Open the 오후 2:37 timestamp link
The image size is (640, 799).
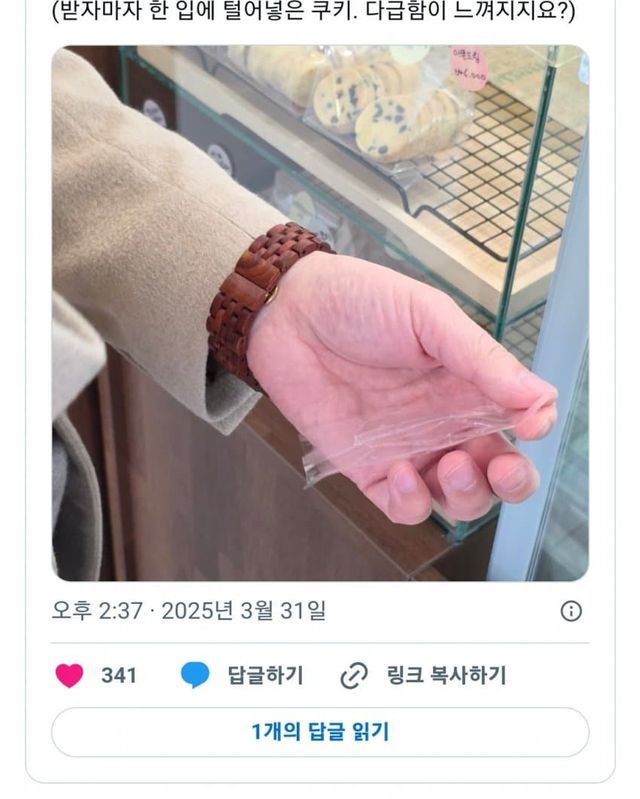(x=97, y=610)
